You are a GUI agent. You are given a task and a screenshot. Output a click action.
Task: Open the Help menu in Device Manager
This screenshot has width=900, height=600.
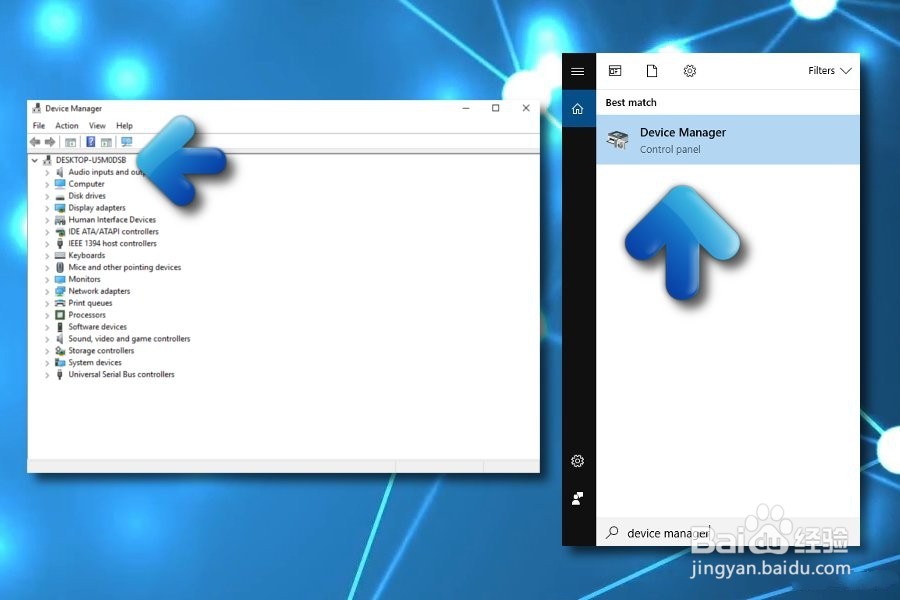pos(124,125)
